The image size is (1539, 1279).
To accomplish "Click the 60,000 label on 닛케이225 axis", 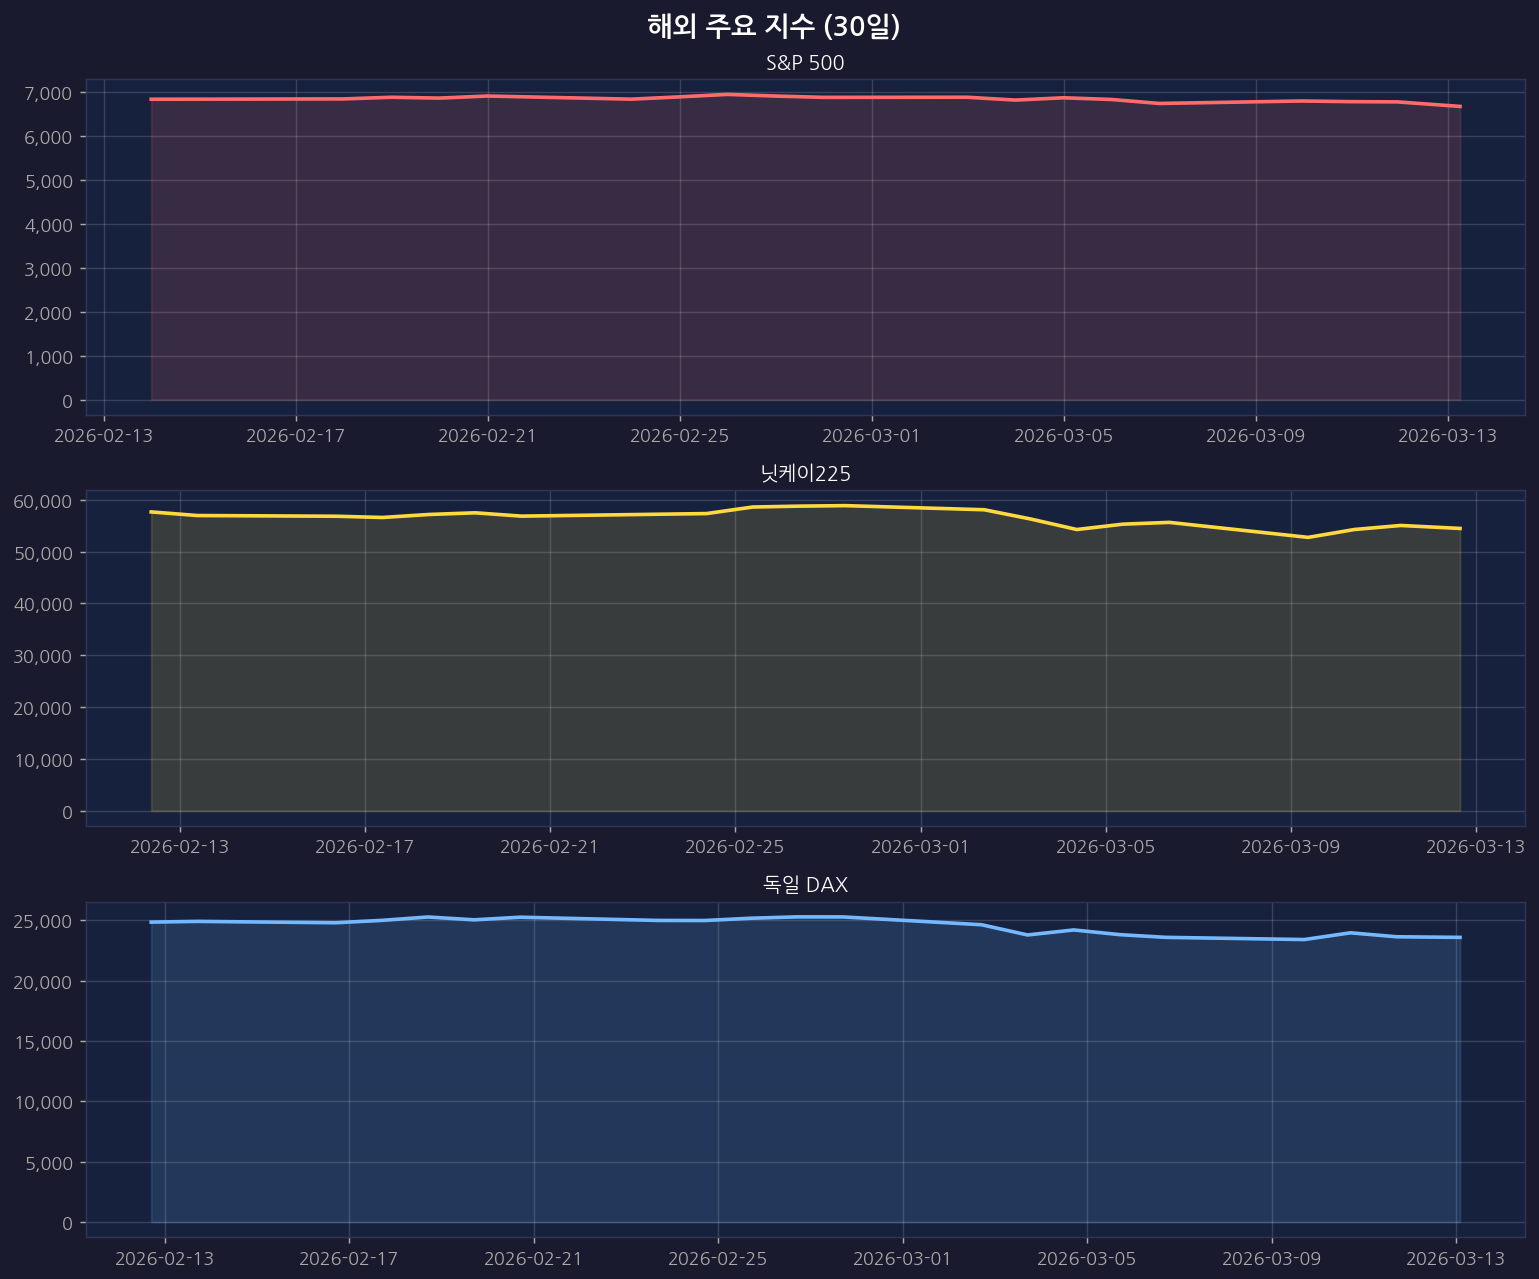I will 42,501.
